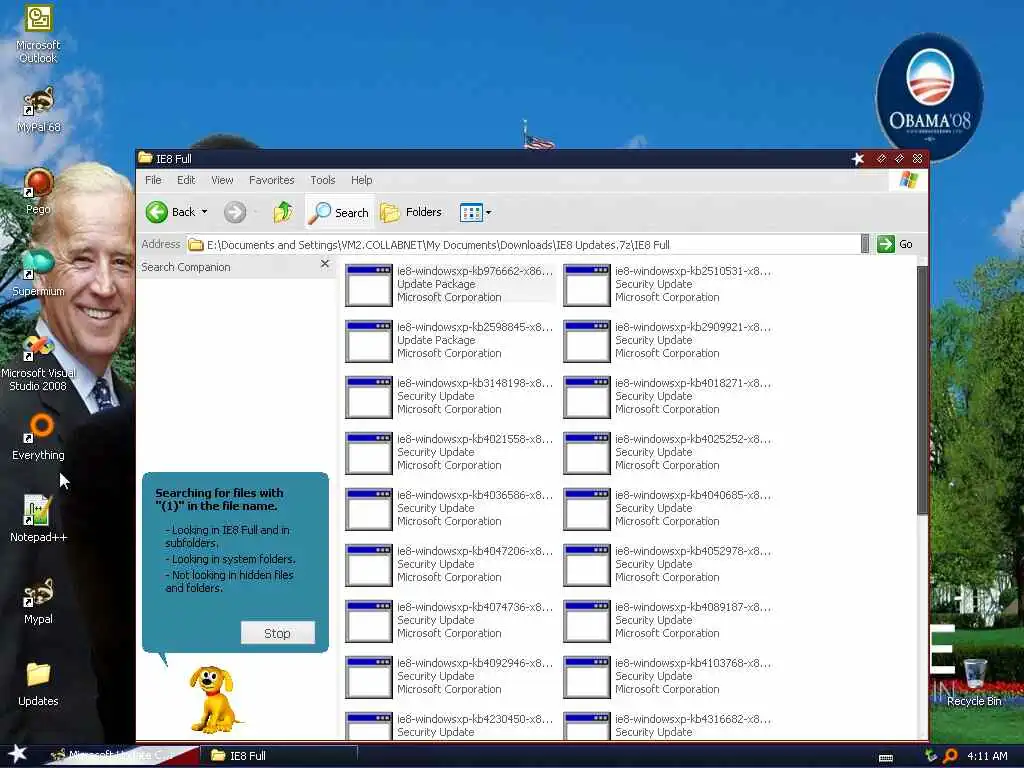The image size is (1024, 768).
Task: Click in the Address bar path field
Action: (x=522, y=245)
